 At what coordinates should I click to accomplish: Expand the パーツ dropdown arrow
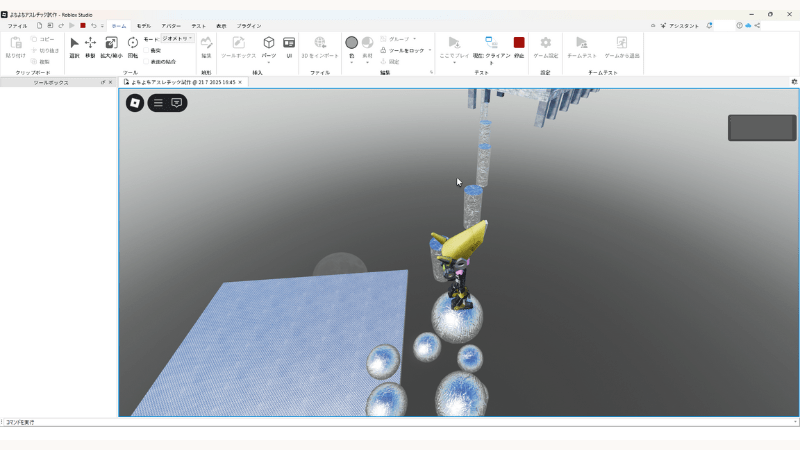(x=269, y=62)
